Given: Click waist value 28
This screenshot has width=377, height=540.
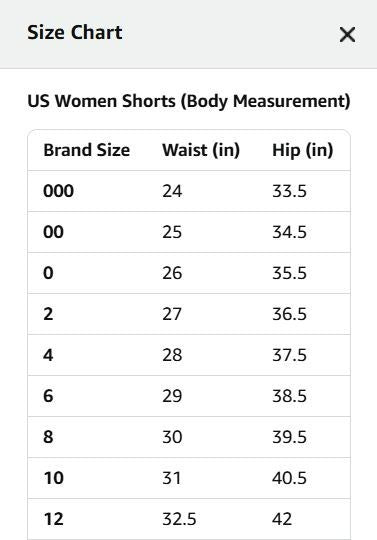Looking at the screenshot, I should point(172,355).
